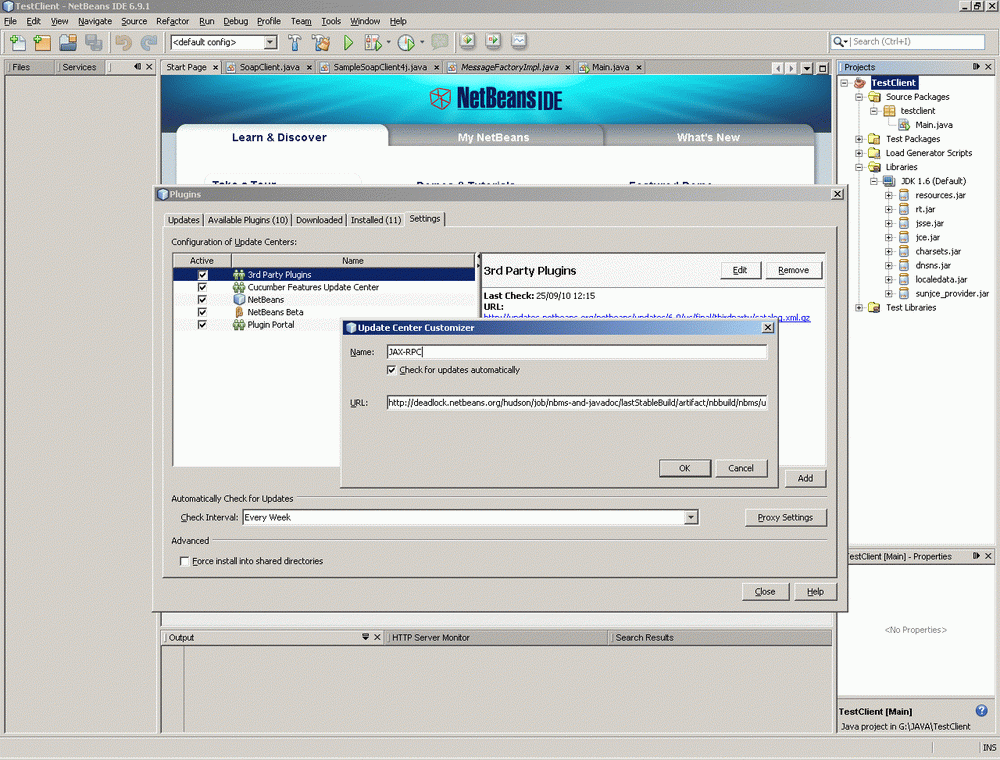
Task: Click the Edit button for 3rd Party Plugins
Action: coord(740,270)
